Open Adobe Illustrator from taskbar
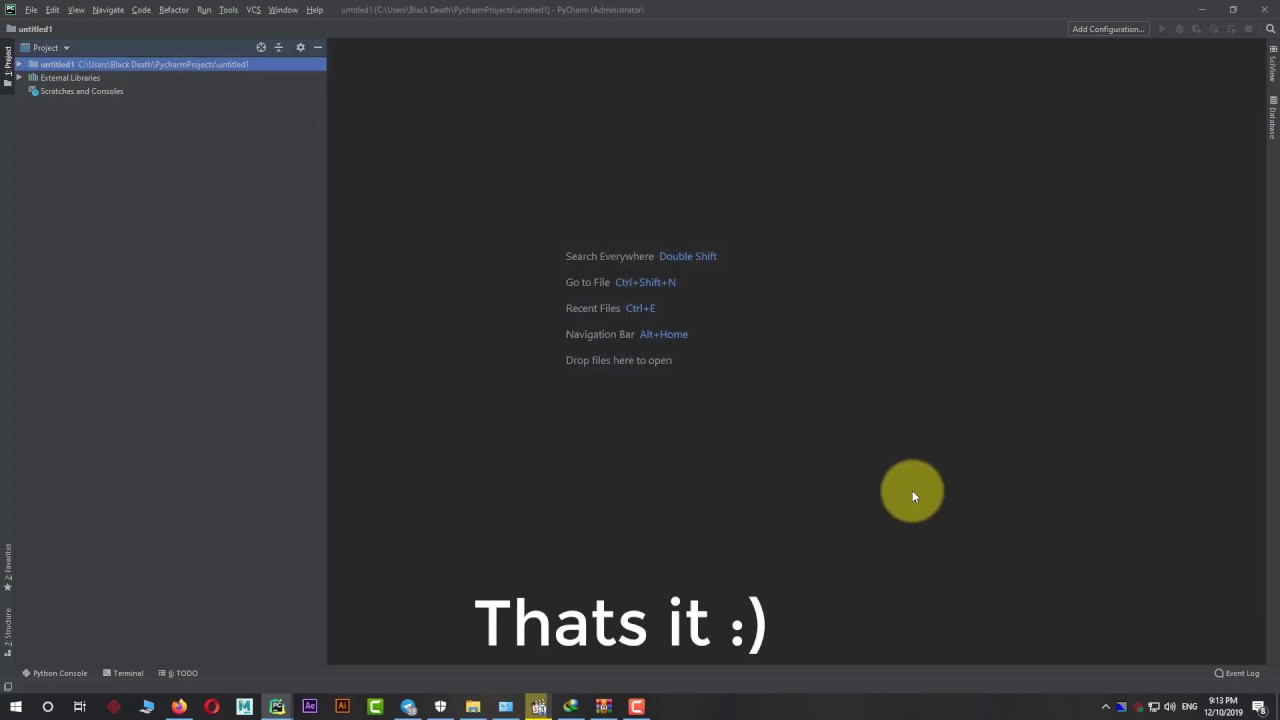Image resolution: width=1280 pixels, height=720 pixels. coord(342,707)
